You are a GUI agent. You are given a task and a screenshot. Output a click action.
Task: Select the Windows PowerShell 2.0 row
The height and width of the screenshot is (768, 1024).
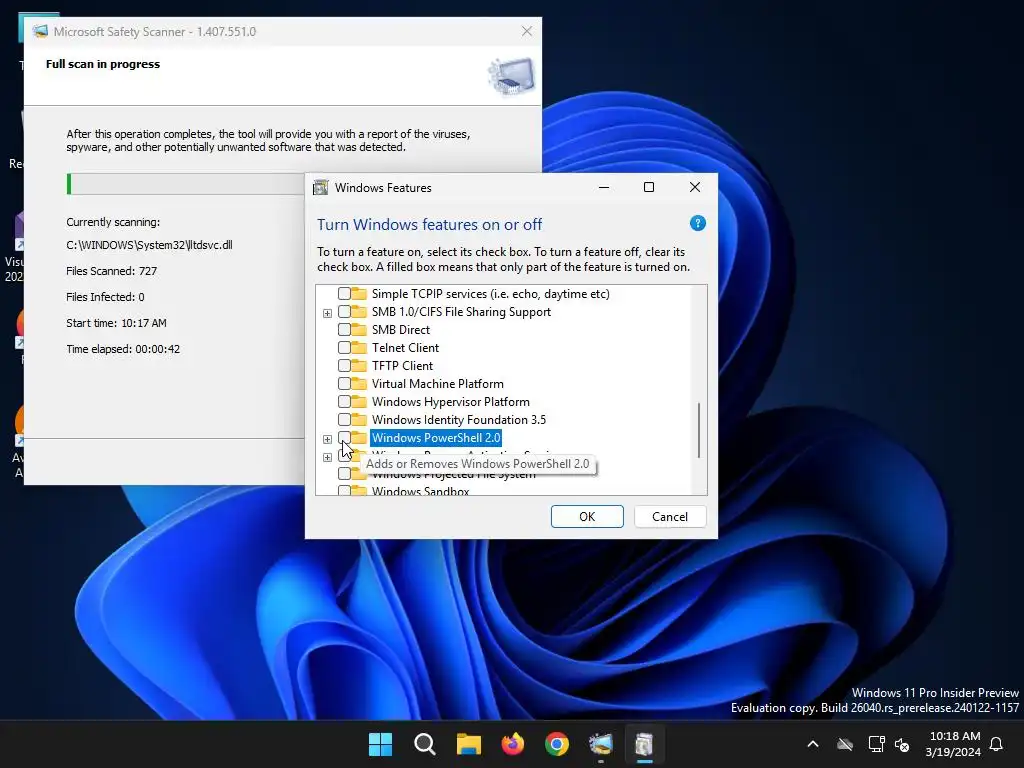(436, 438)
